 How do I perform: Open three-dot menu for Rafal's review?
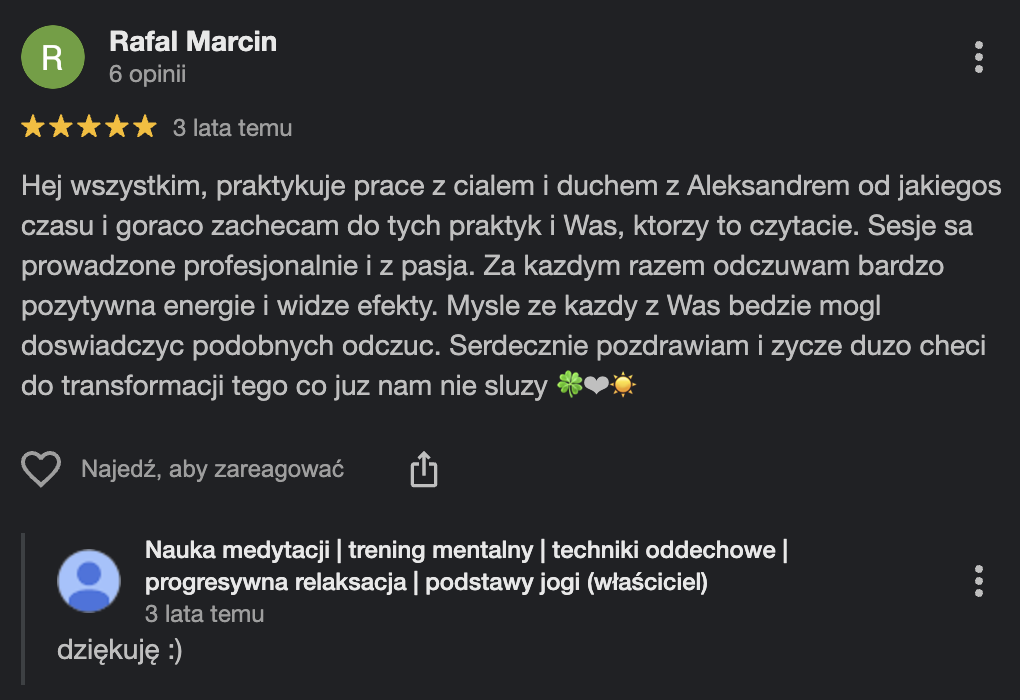click(x=978, y=57)
